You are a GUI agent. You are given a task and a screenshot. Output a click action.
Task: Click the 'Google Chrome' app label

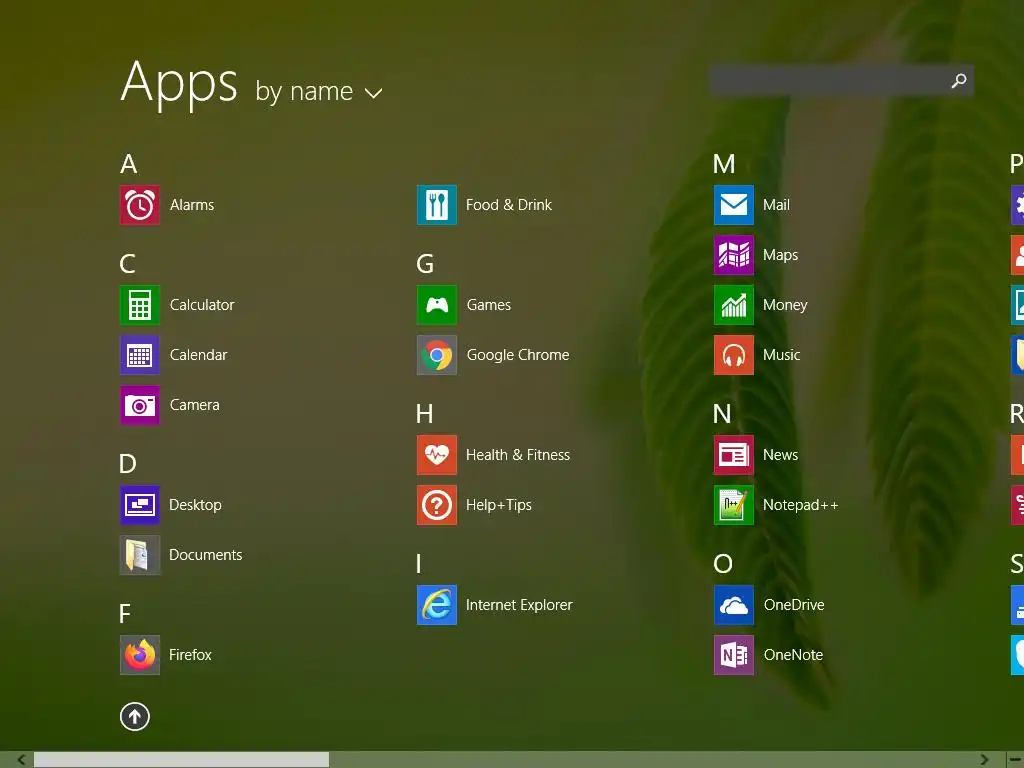[x=518, y=355]
